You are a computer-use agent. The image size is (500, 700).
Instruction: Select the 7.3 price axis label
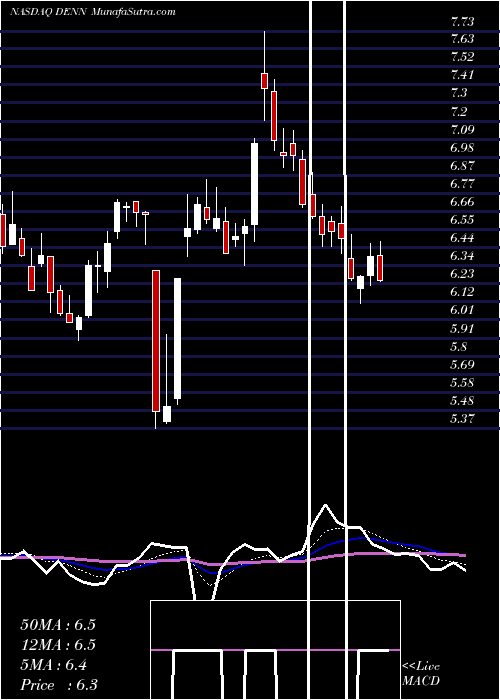459,93
